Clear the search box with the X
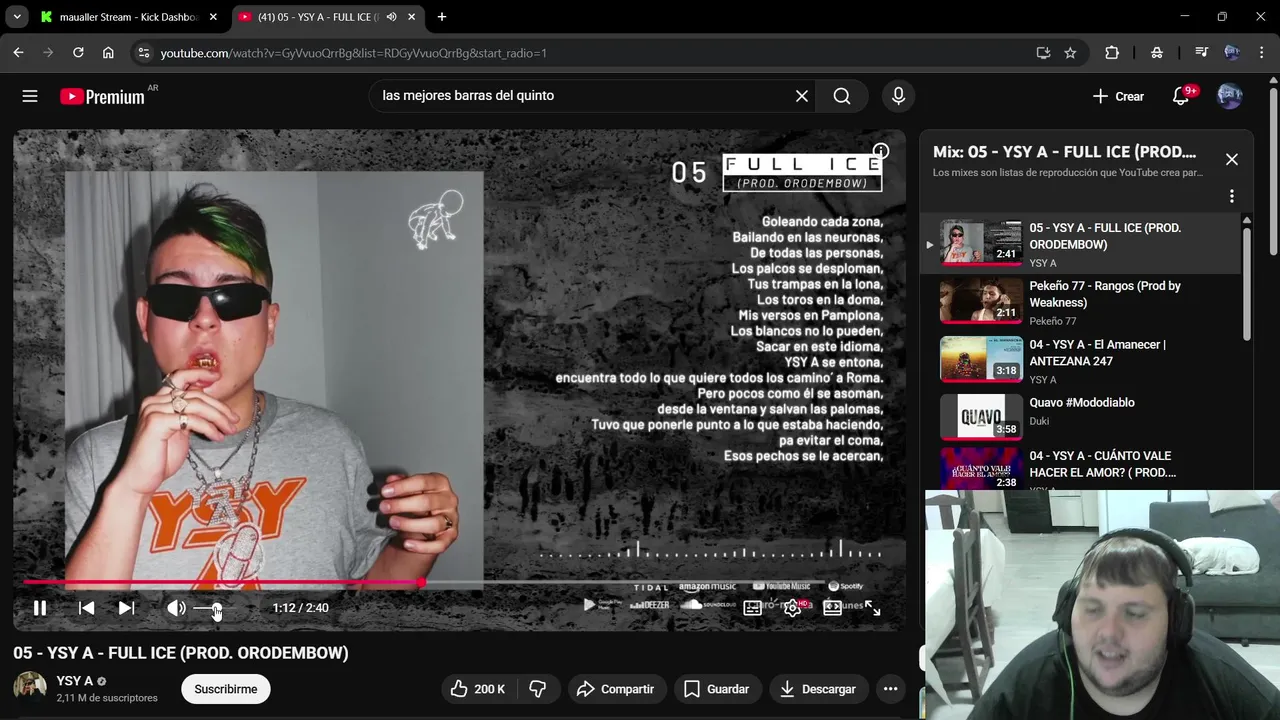The width and height of the screenshot is (1280, 720). click(802, 96)
